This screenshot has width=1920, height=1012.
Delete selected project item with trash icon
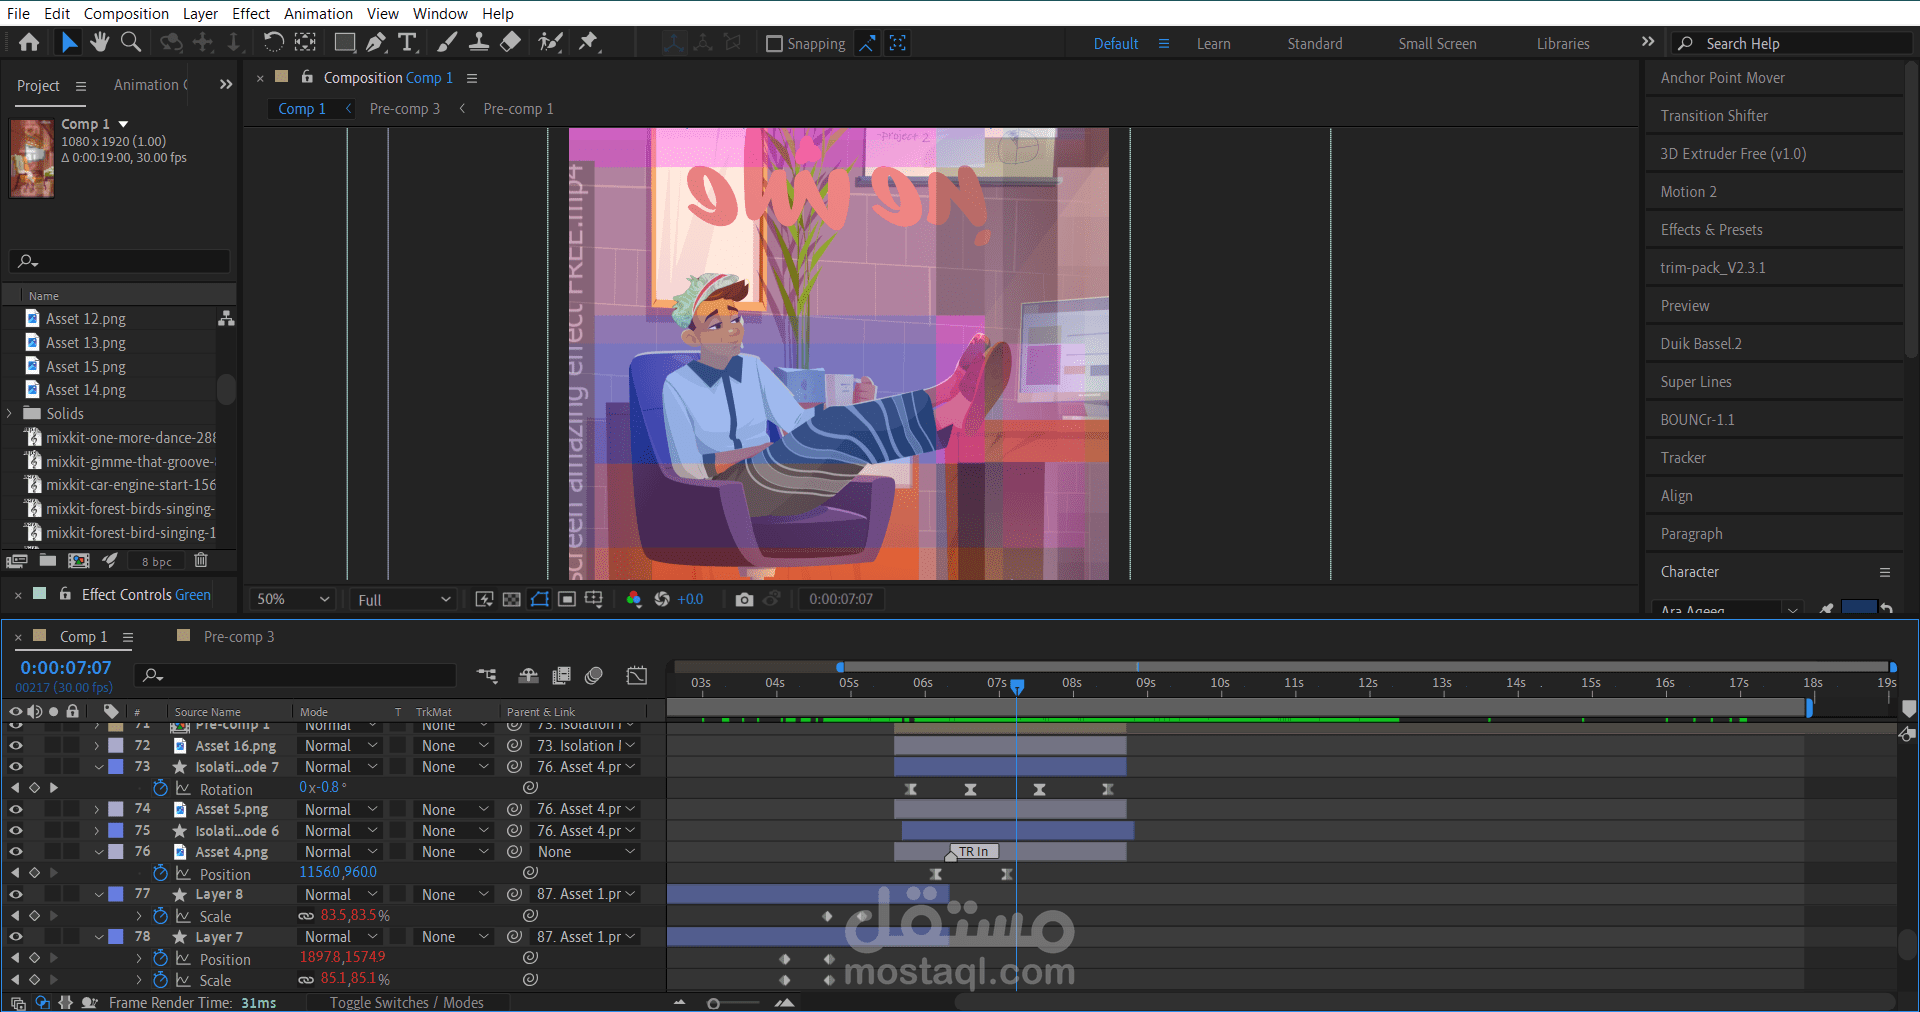click(201, 561)
